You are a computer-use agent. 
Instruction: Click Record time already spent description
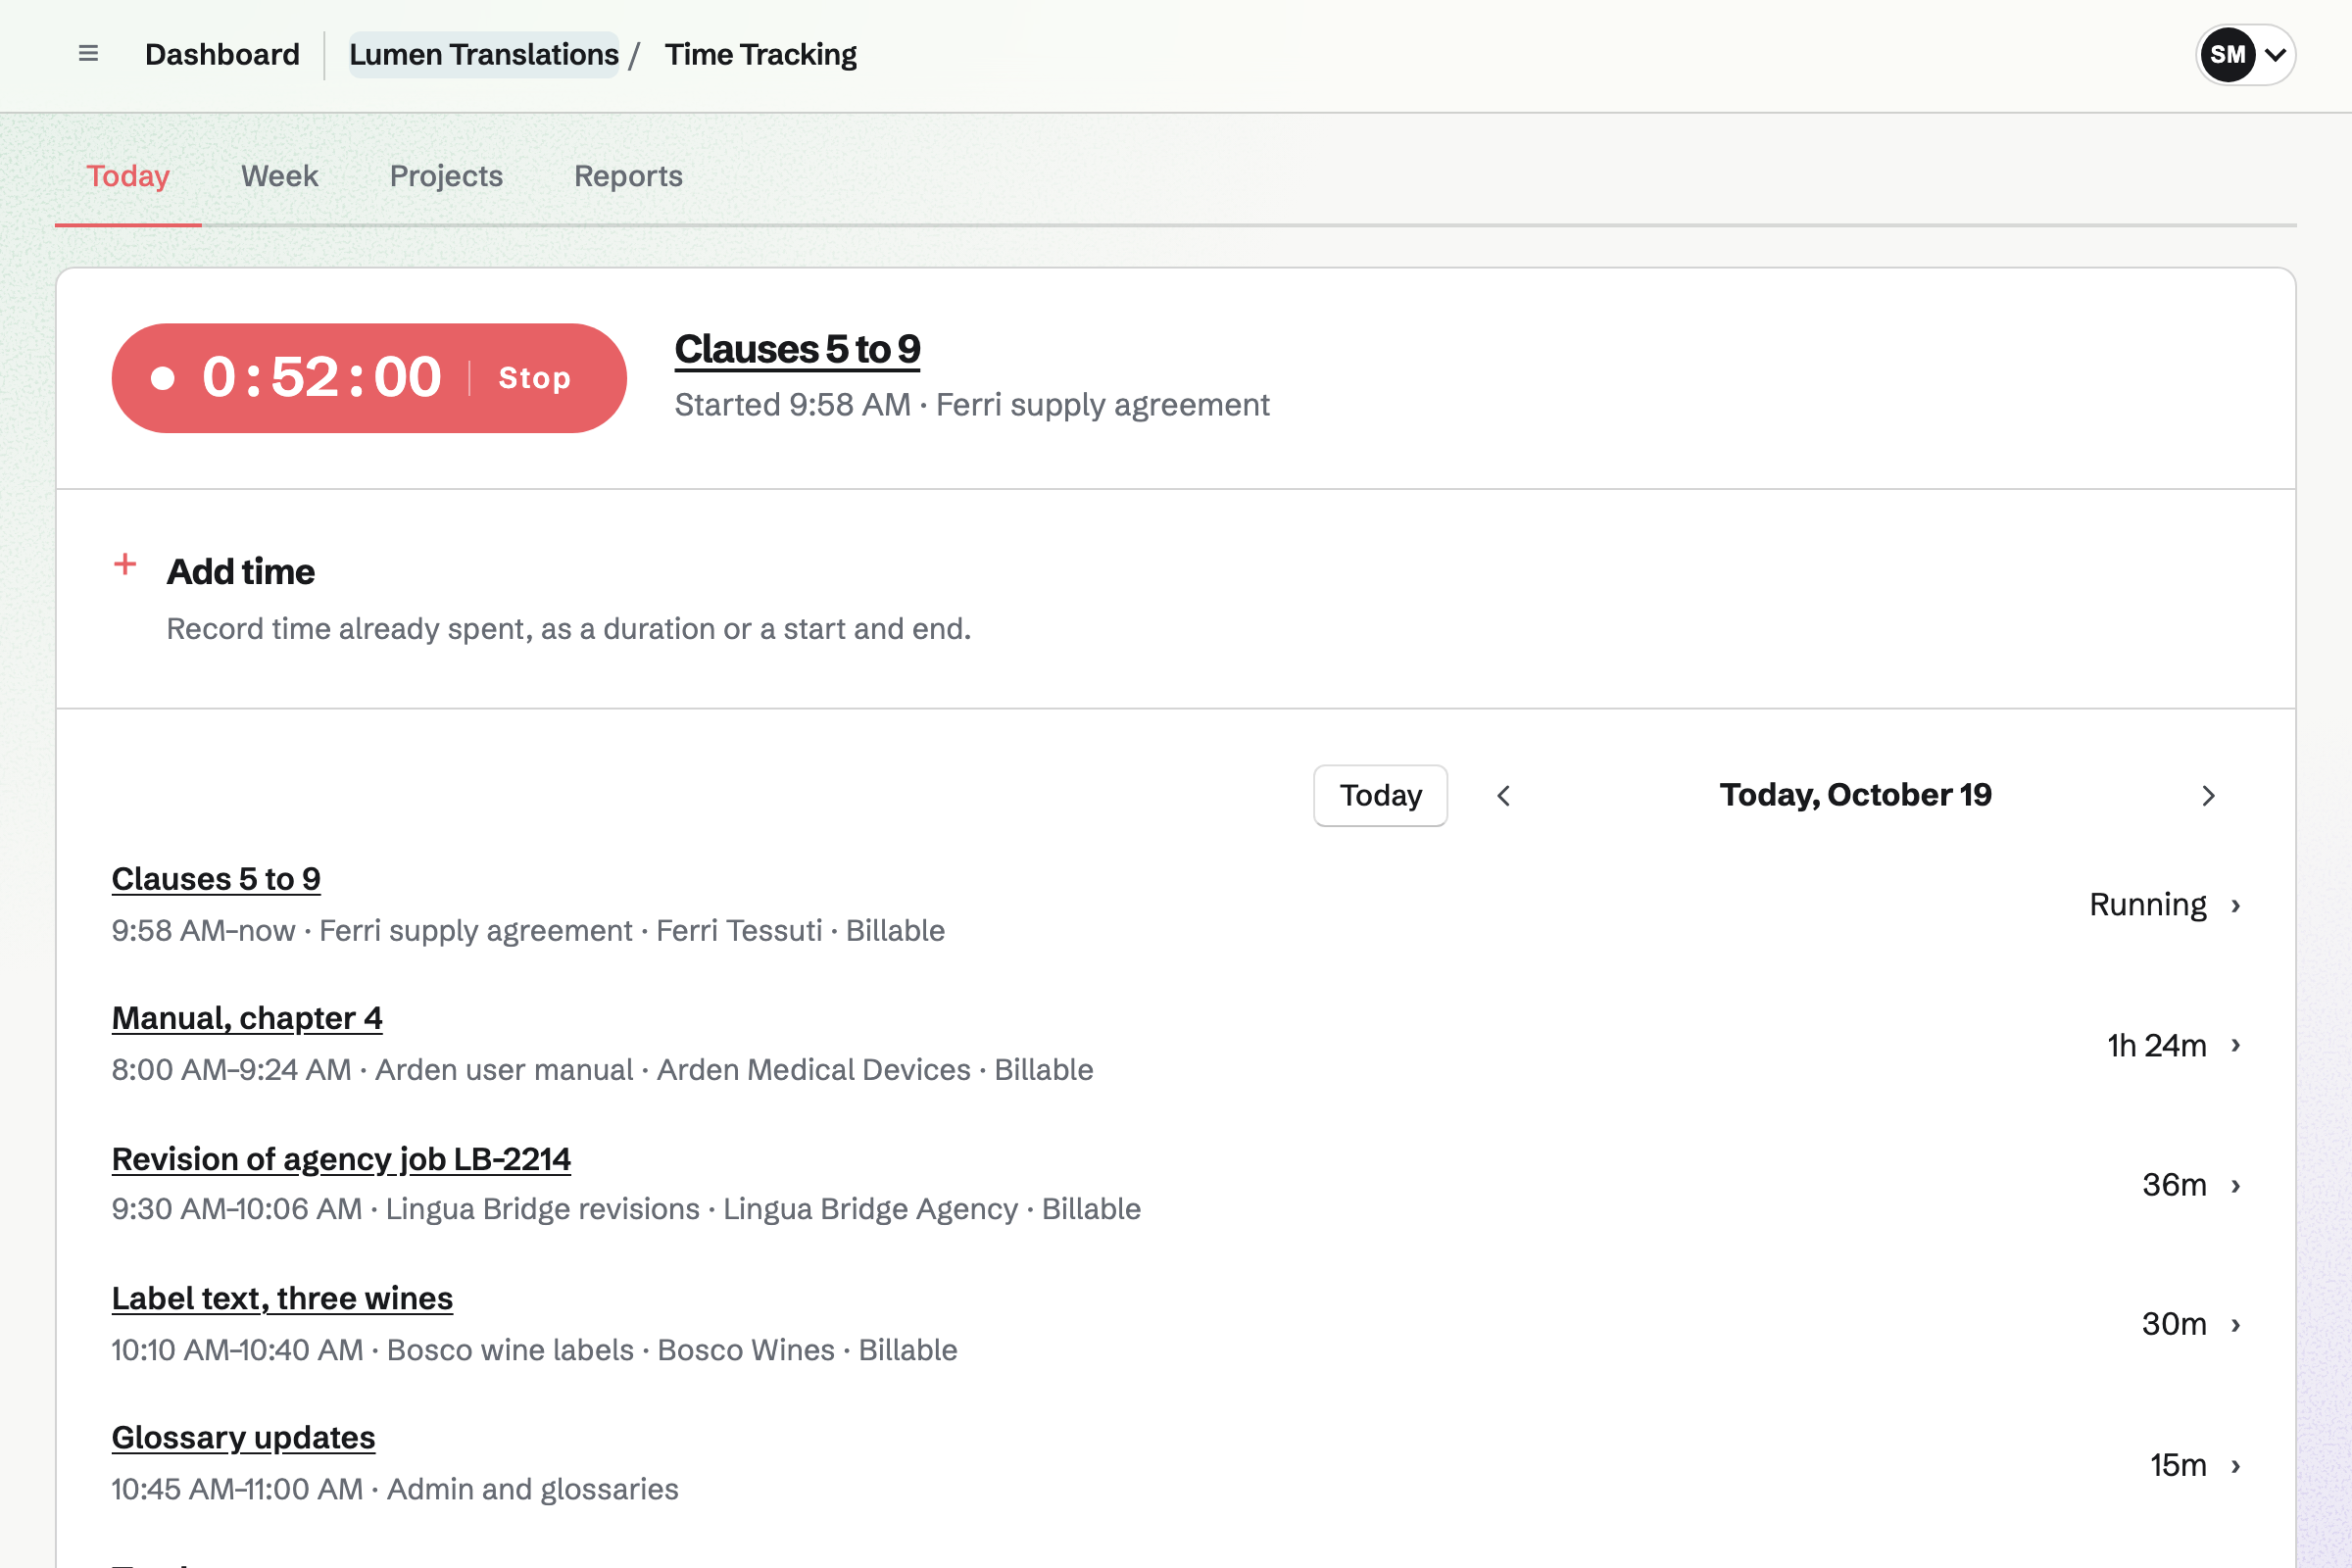(x=568, y=629)
